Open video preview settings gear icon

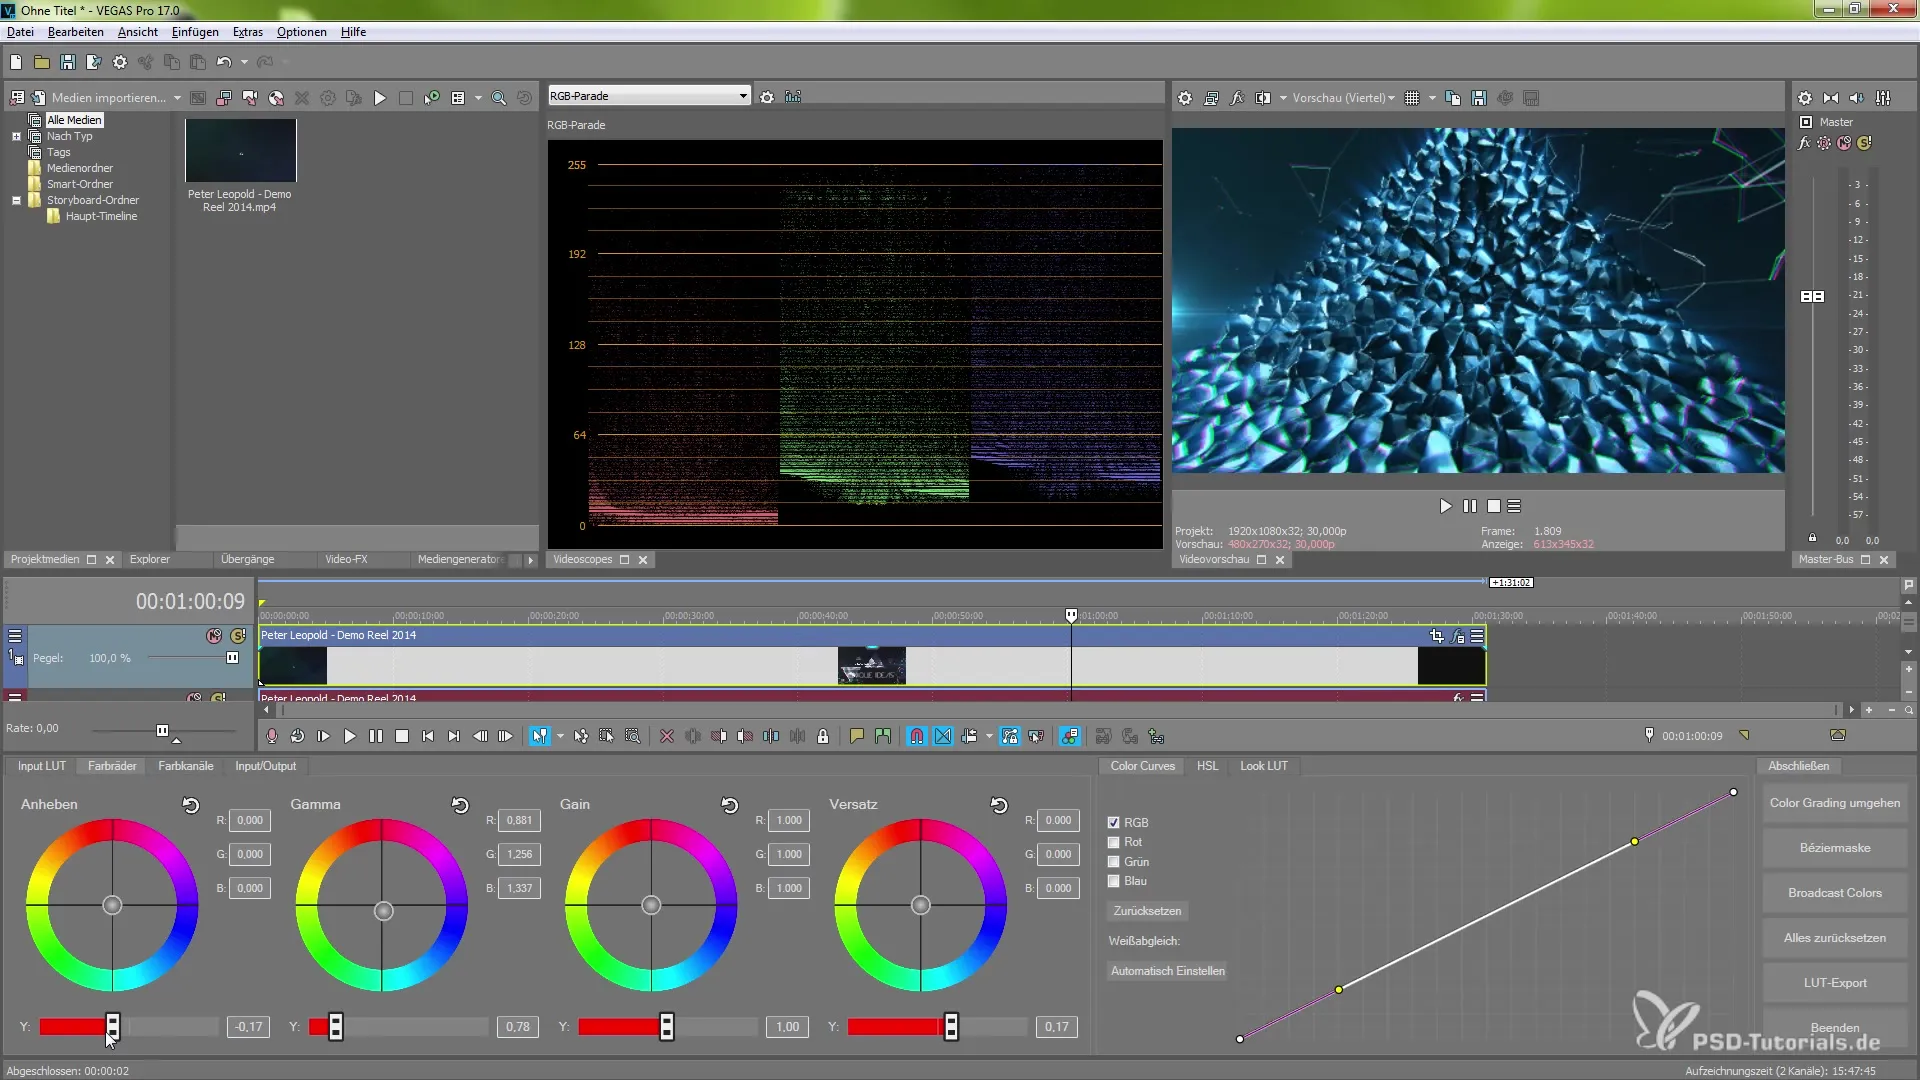click(1185, 98)
